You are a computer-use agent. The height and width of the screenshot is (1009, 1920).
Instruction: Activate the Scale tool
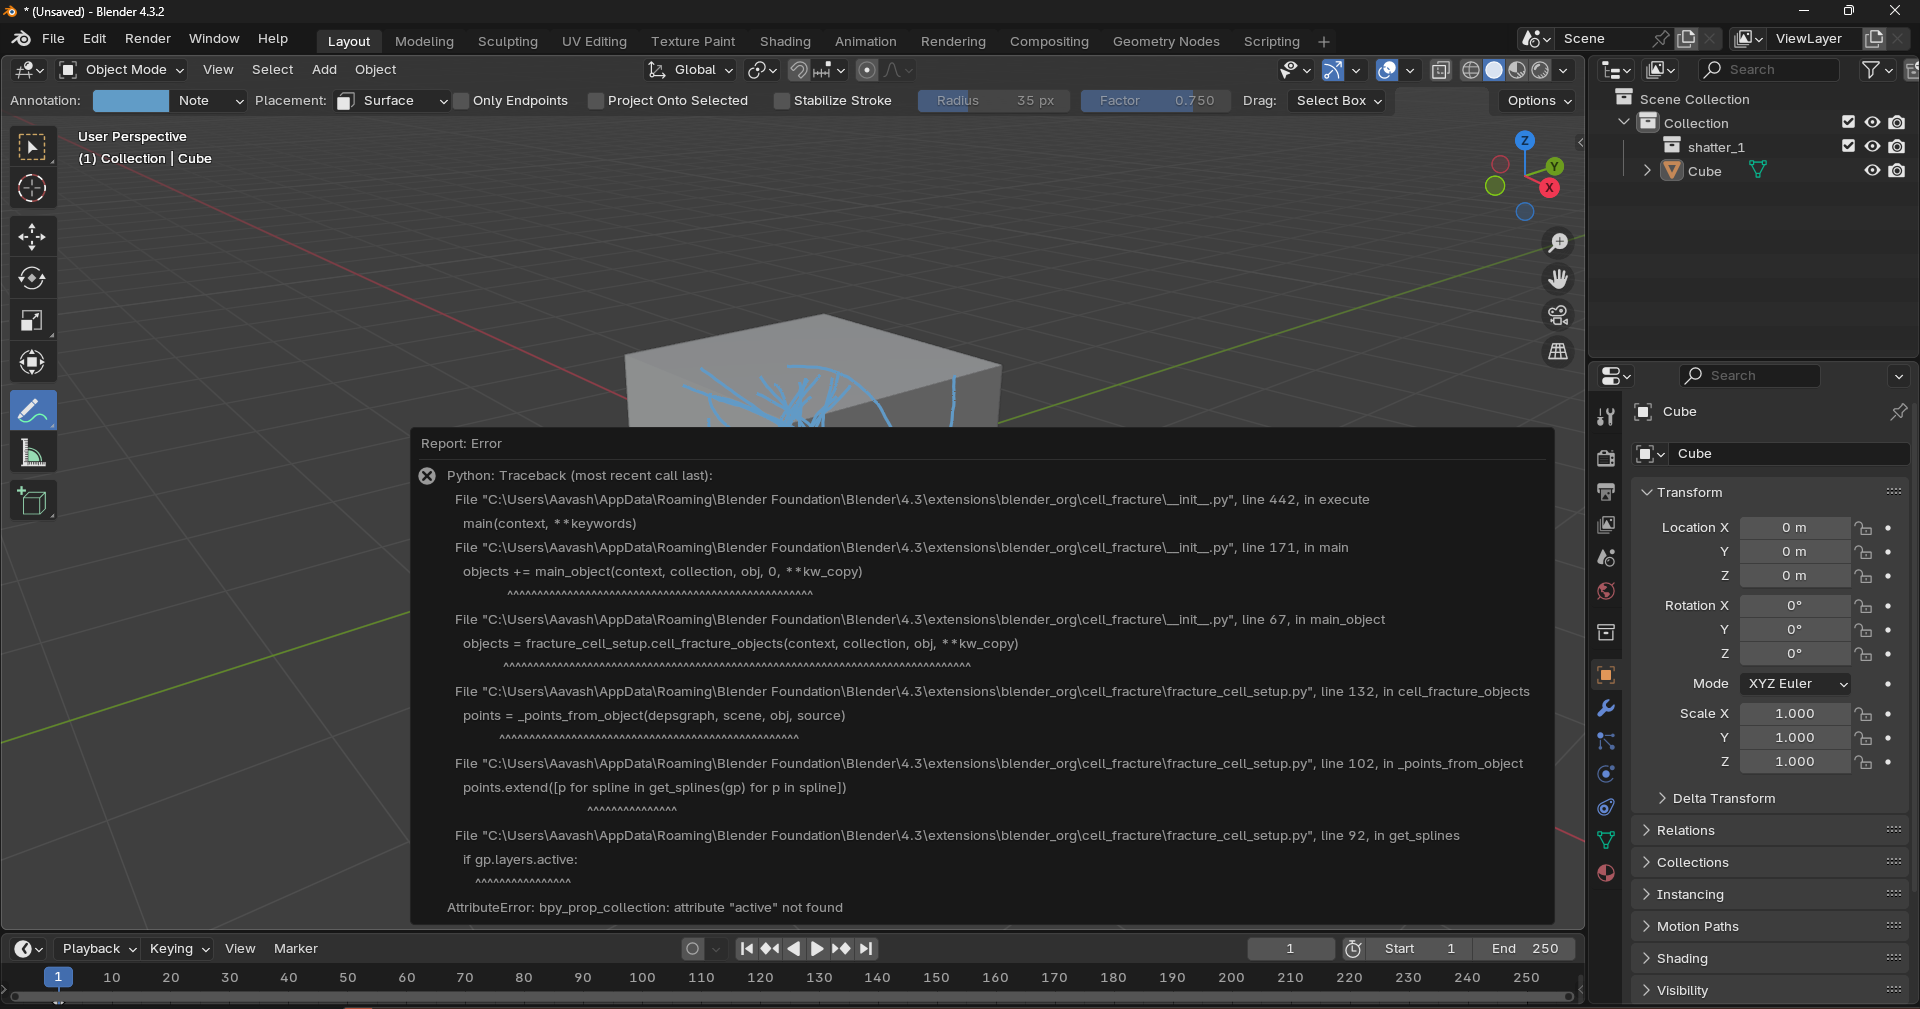(32, 321)
